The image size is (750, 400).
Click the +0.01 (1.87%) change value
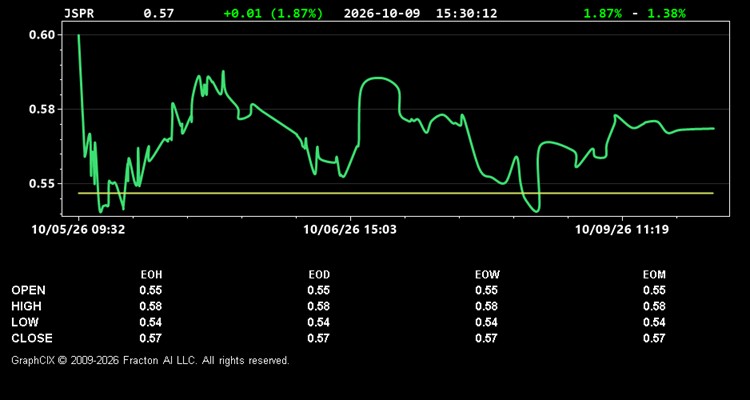273,13
